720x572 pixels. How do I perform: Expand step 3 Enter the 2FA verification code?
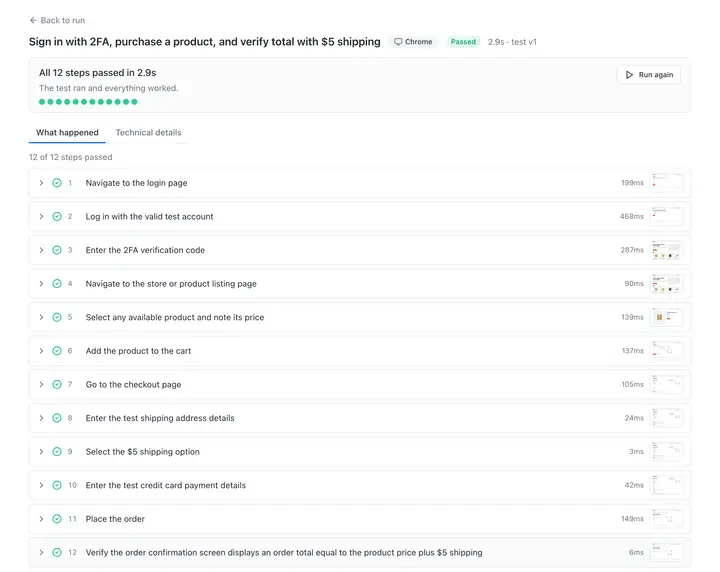pyautogui.click(x=41, y=250)
